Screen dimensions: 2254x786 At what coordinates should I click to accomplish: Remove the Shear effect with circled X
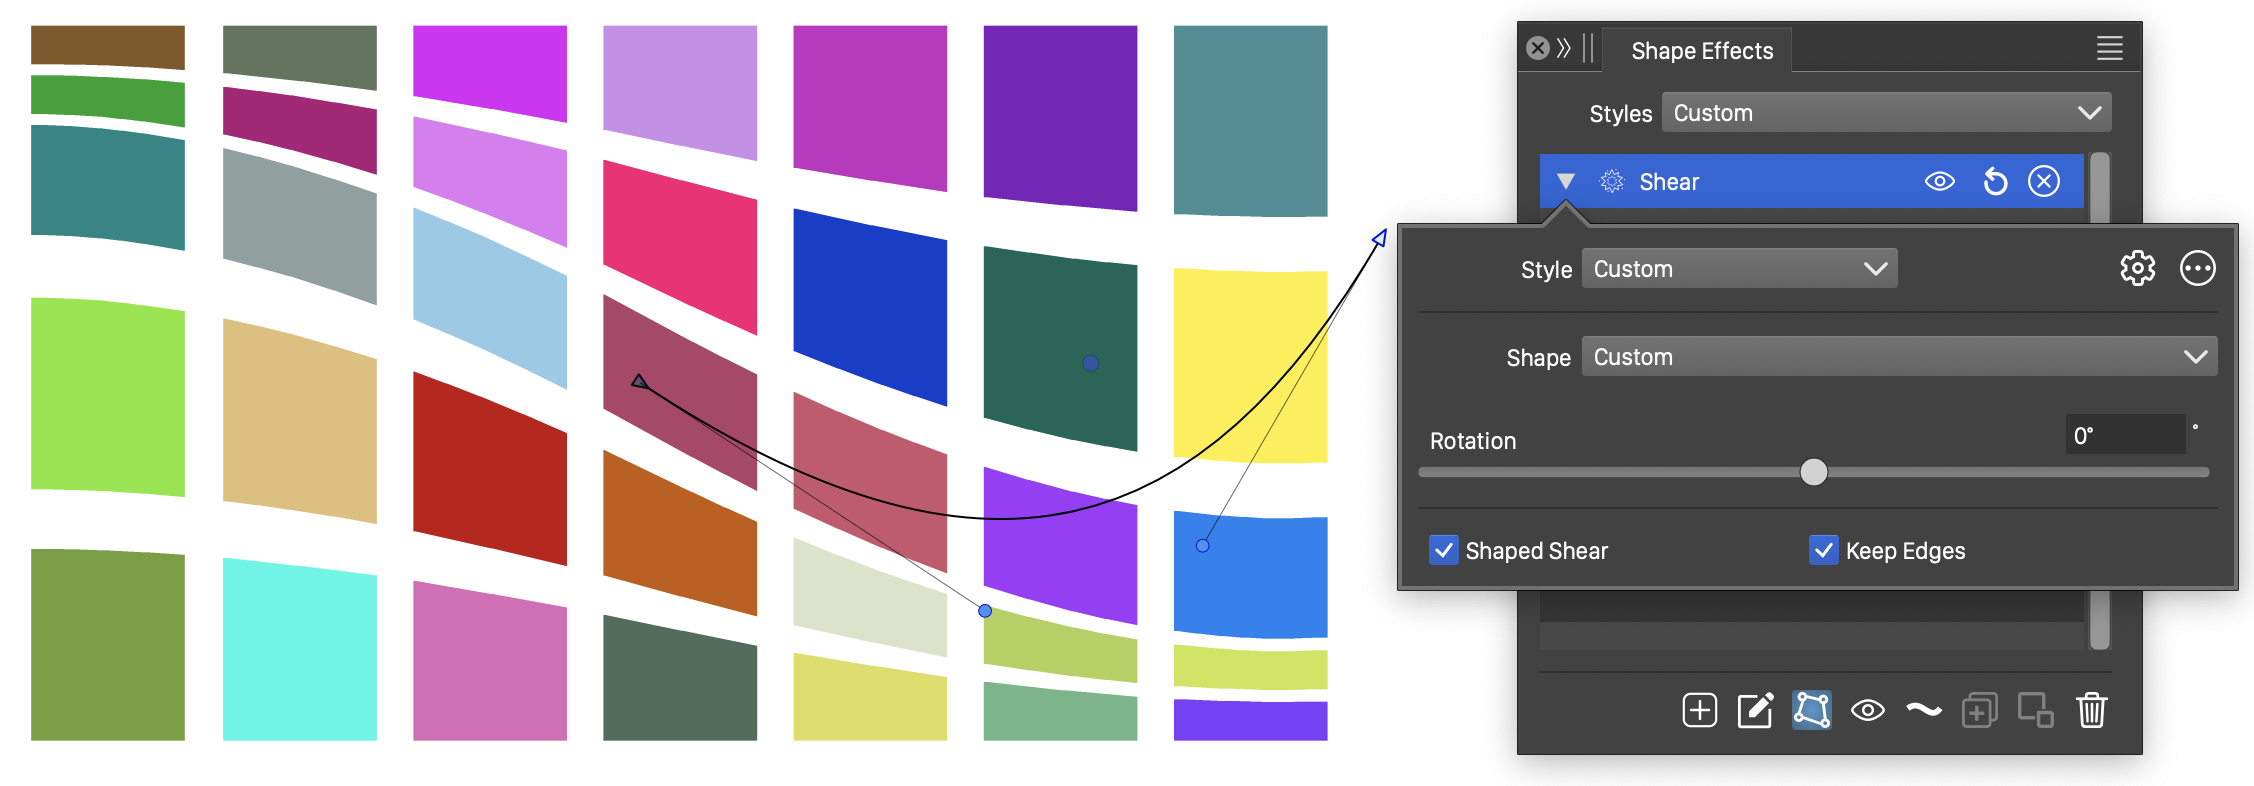coord(2043,182)
